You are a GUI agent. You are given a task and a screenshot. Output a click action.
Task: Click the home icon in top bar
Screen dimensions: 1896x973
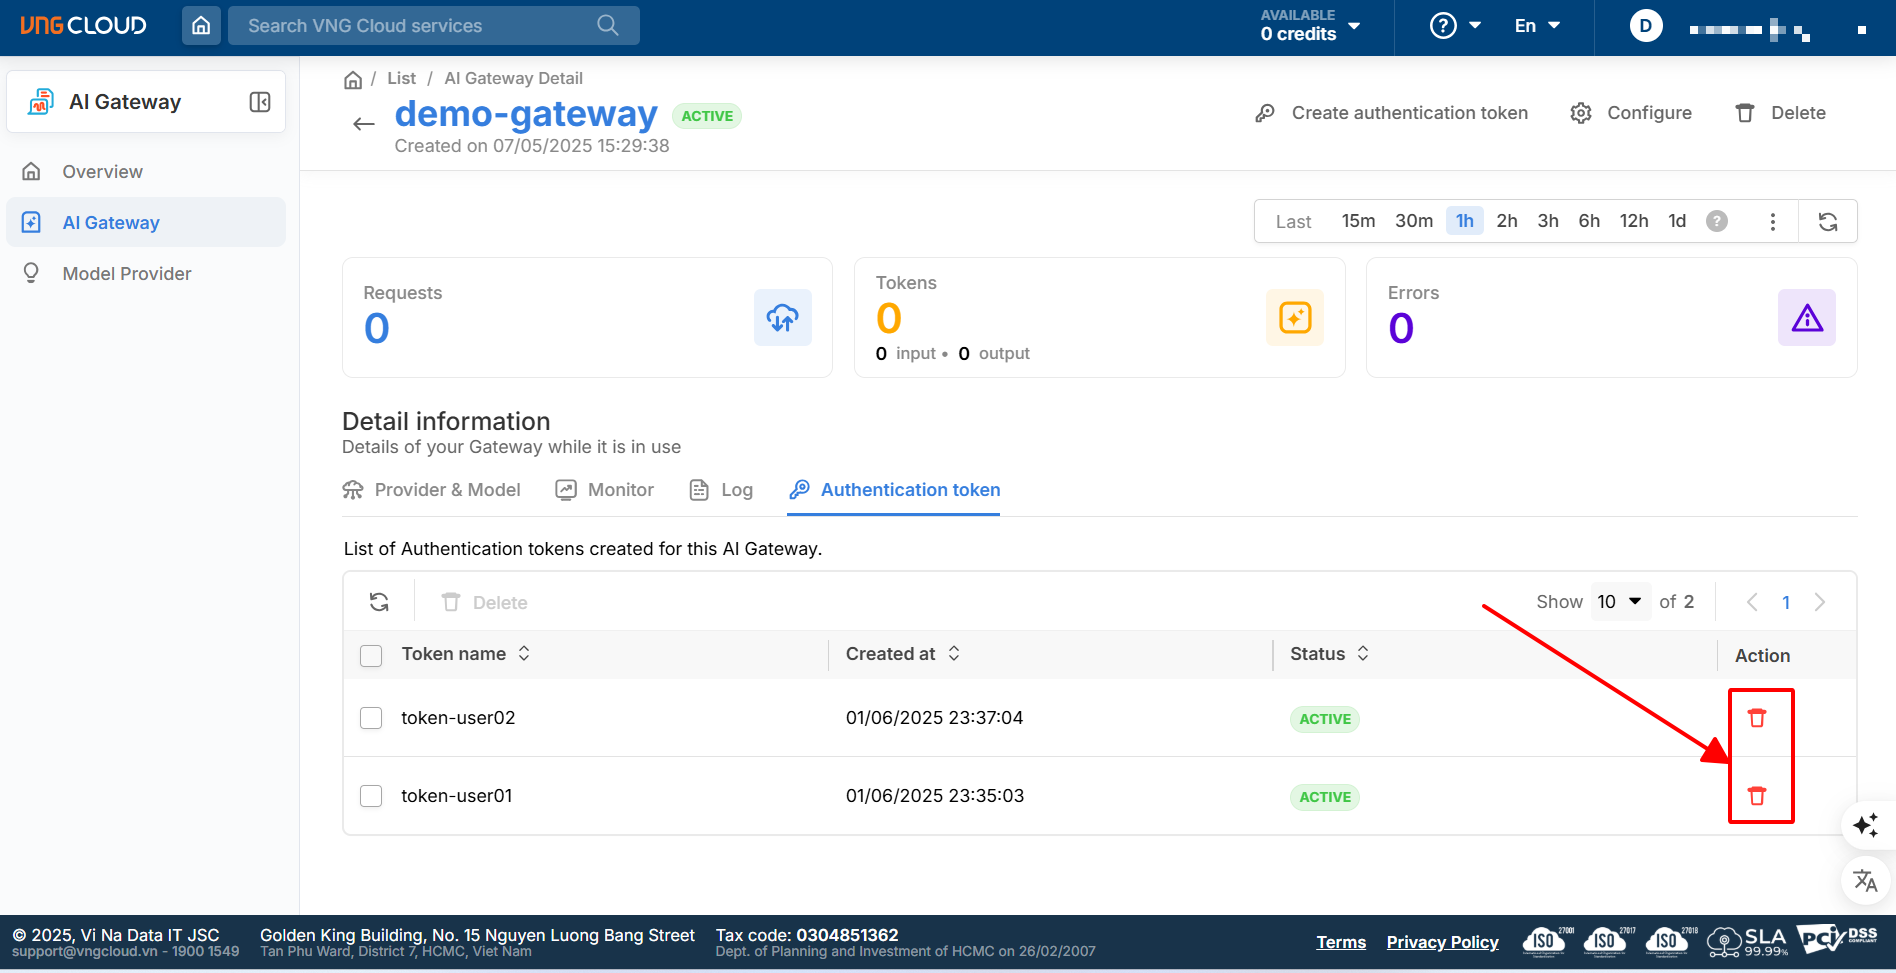coord(201,26)
